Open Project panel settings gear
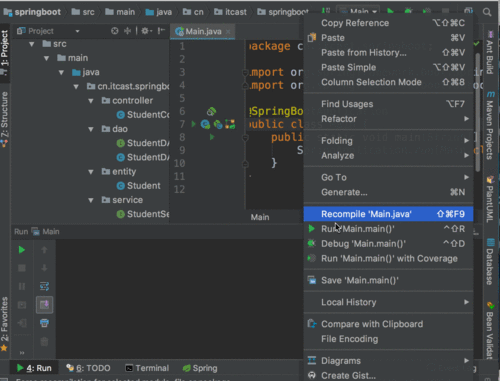Viewport: 500px width, 381px height. 145,31
